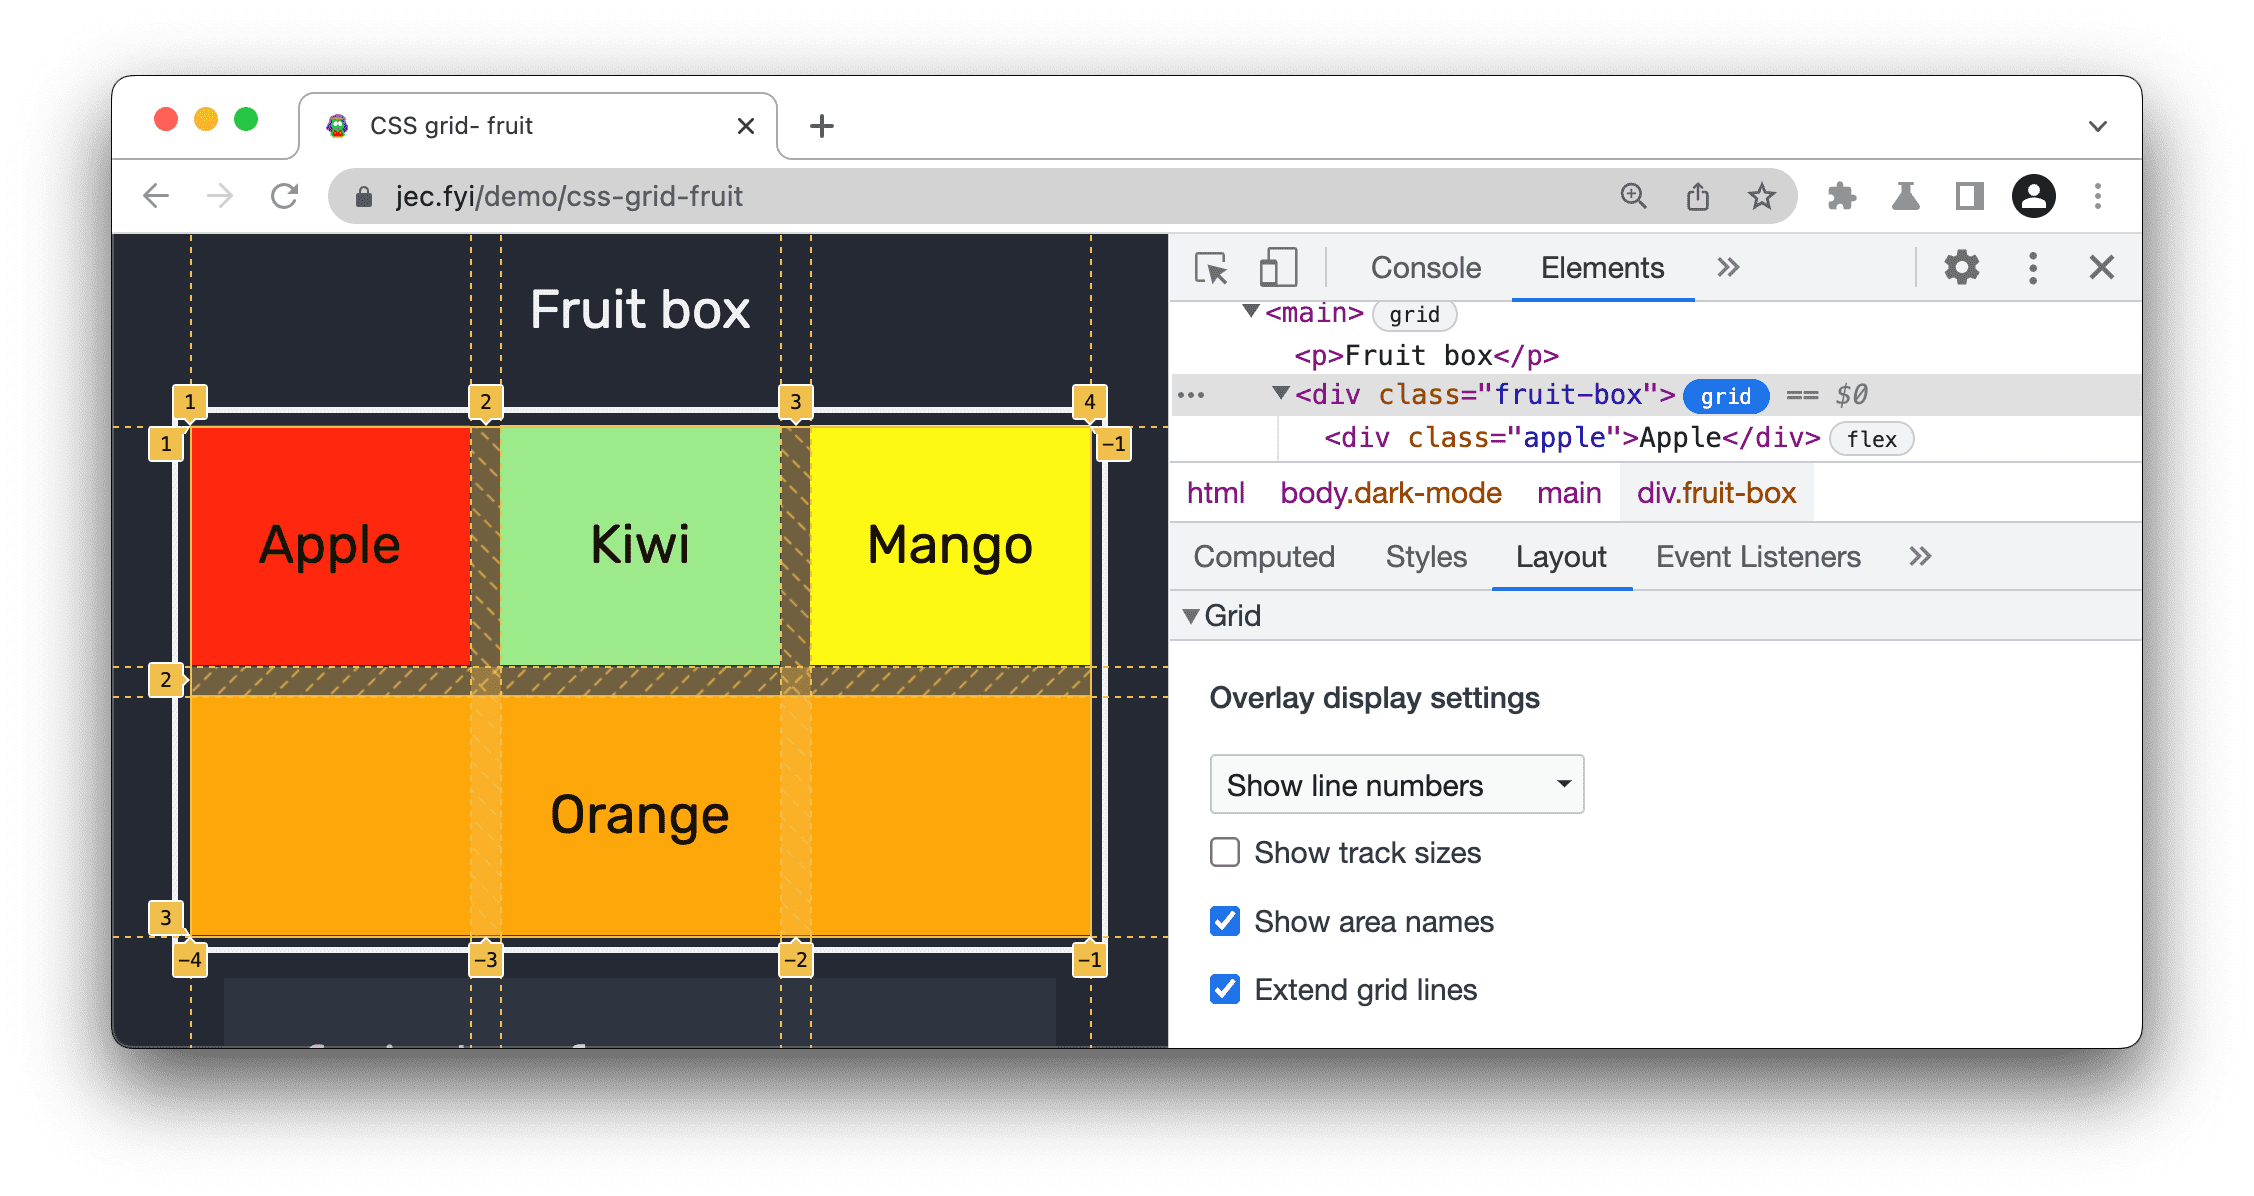Screen dimensions: 2254x1196
Task: Toggle the Show track sizes checkbox
Action: (1227, 853)
